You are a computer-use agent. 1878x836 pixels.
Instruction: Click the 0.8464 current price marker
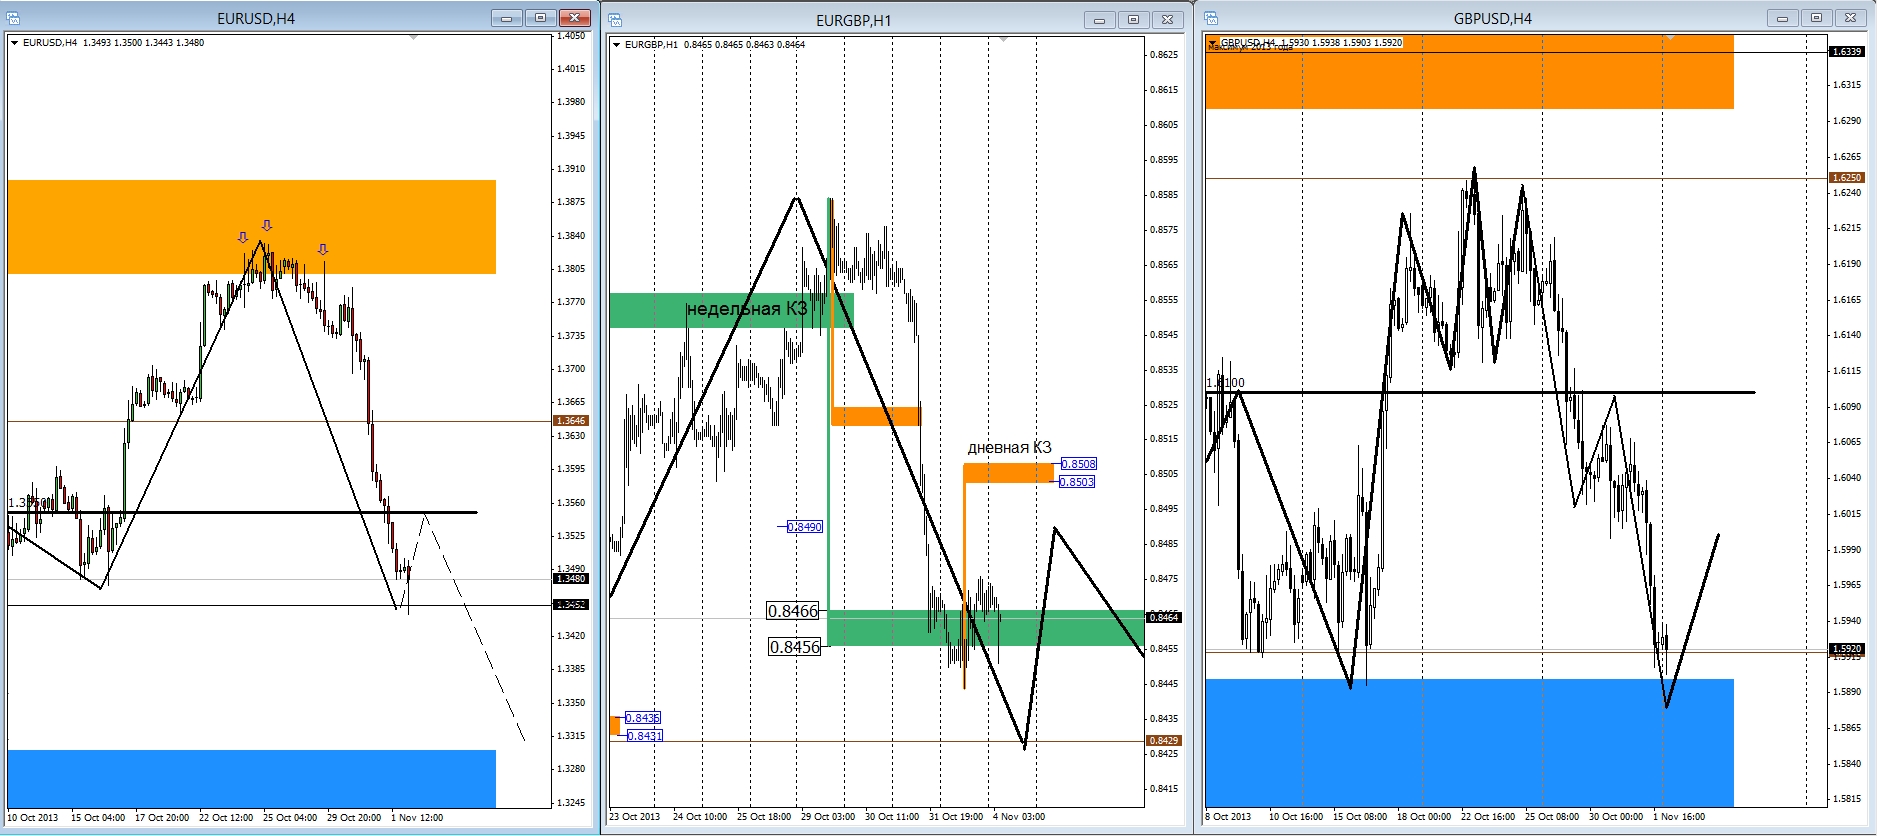coord(1163,618)
